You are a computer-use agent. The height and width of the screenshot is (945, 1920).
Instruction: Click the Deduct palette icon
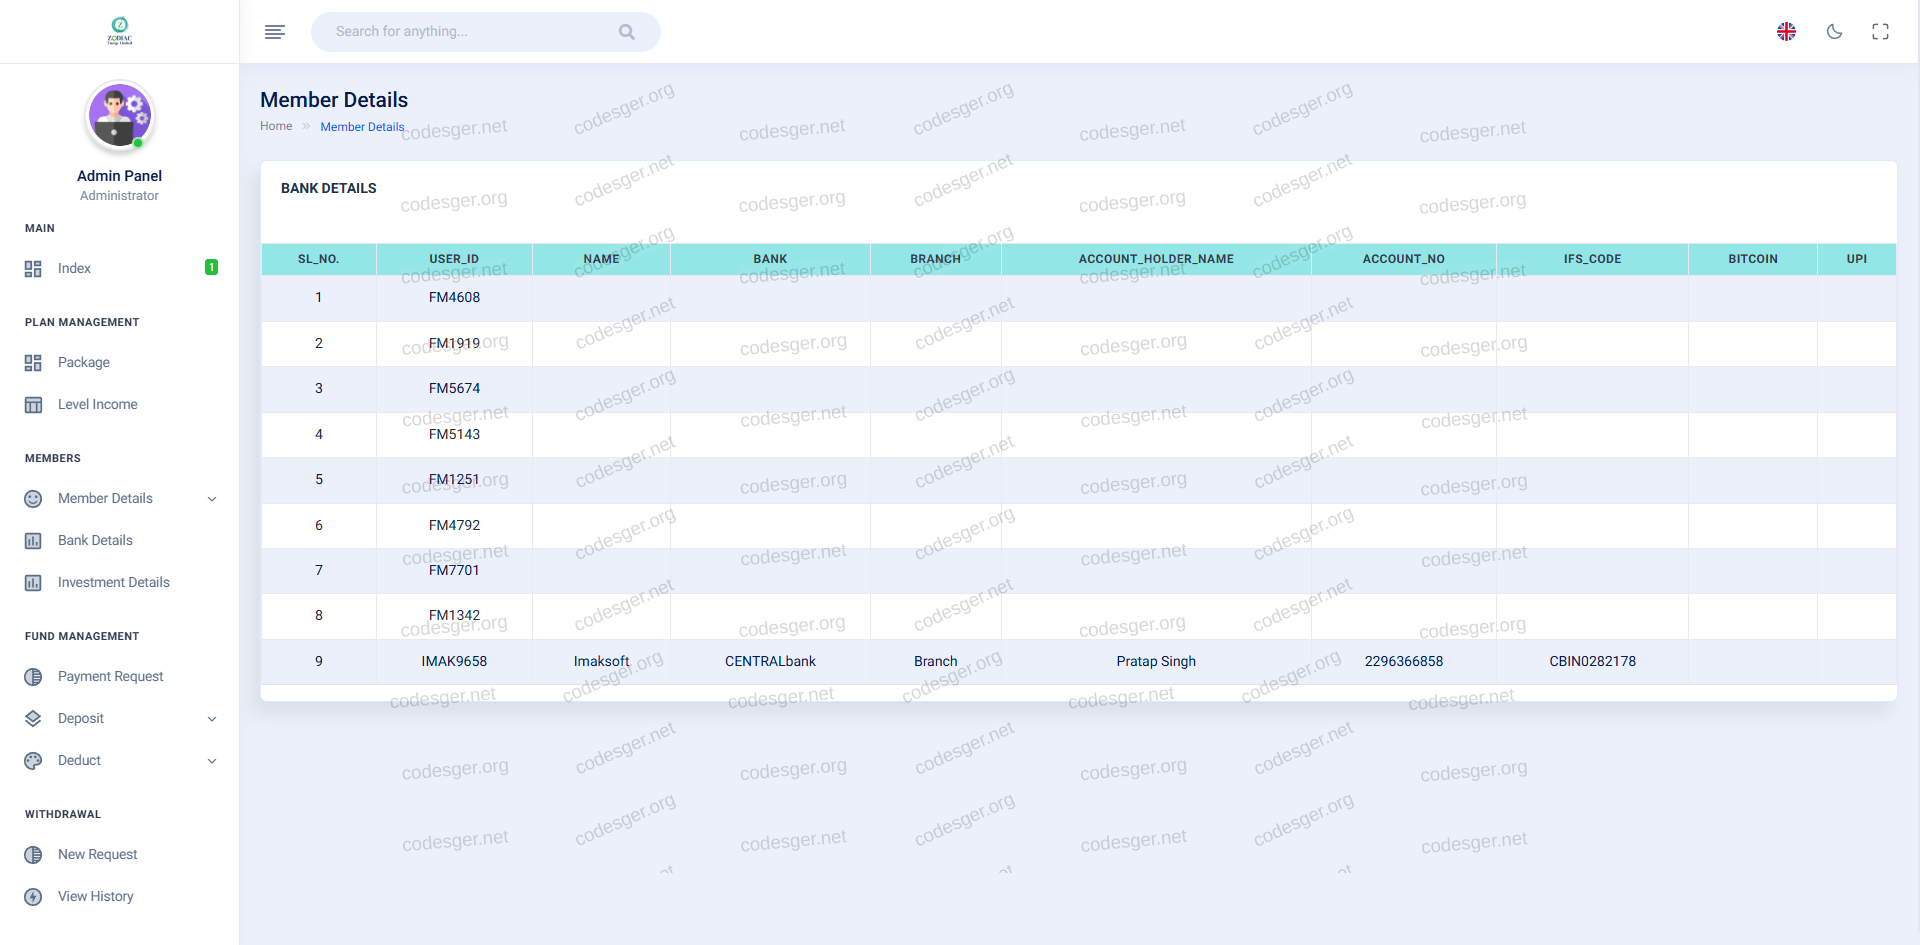coord(33,761)
